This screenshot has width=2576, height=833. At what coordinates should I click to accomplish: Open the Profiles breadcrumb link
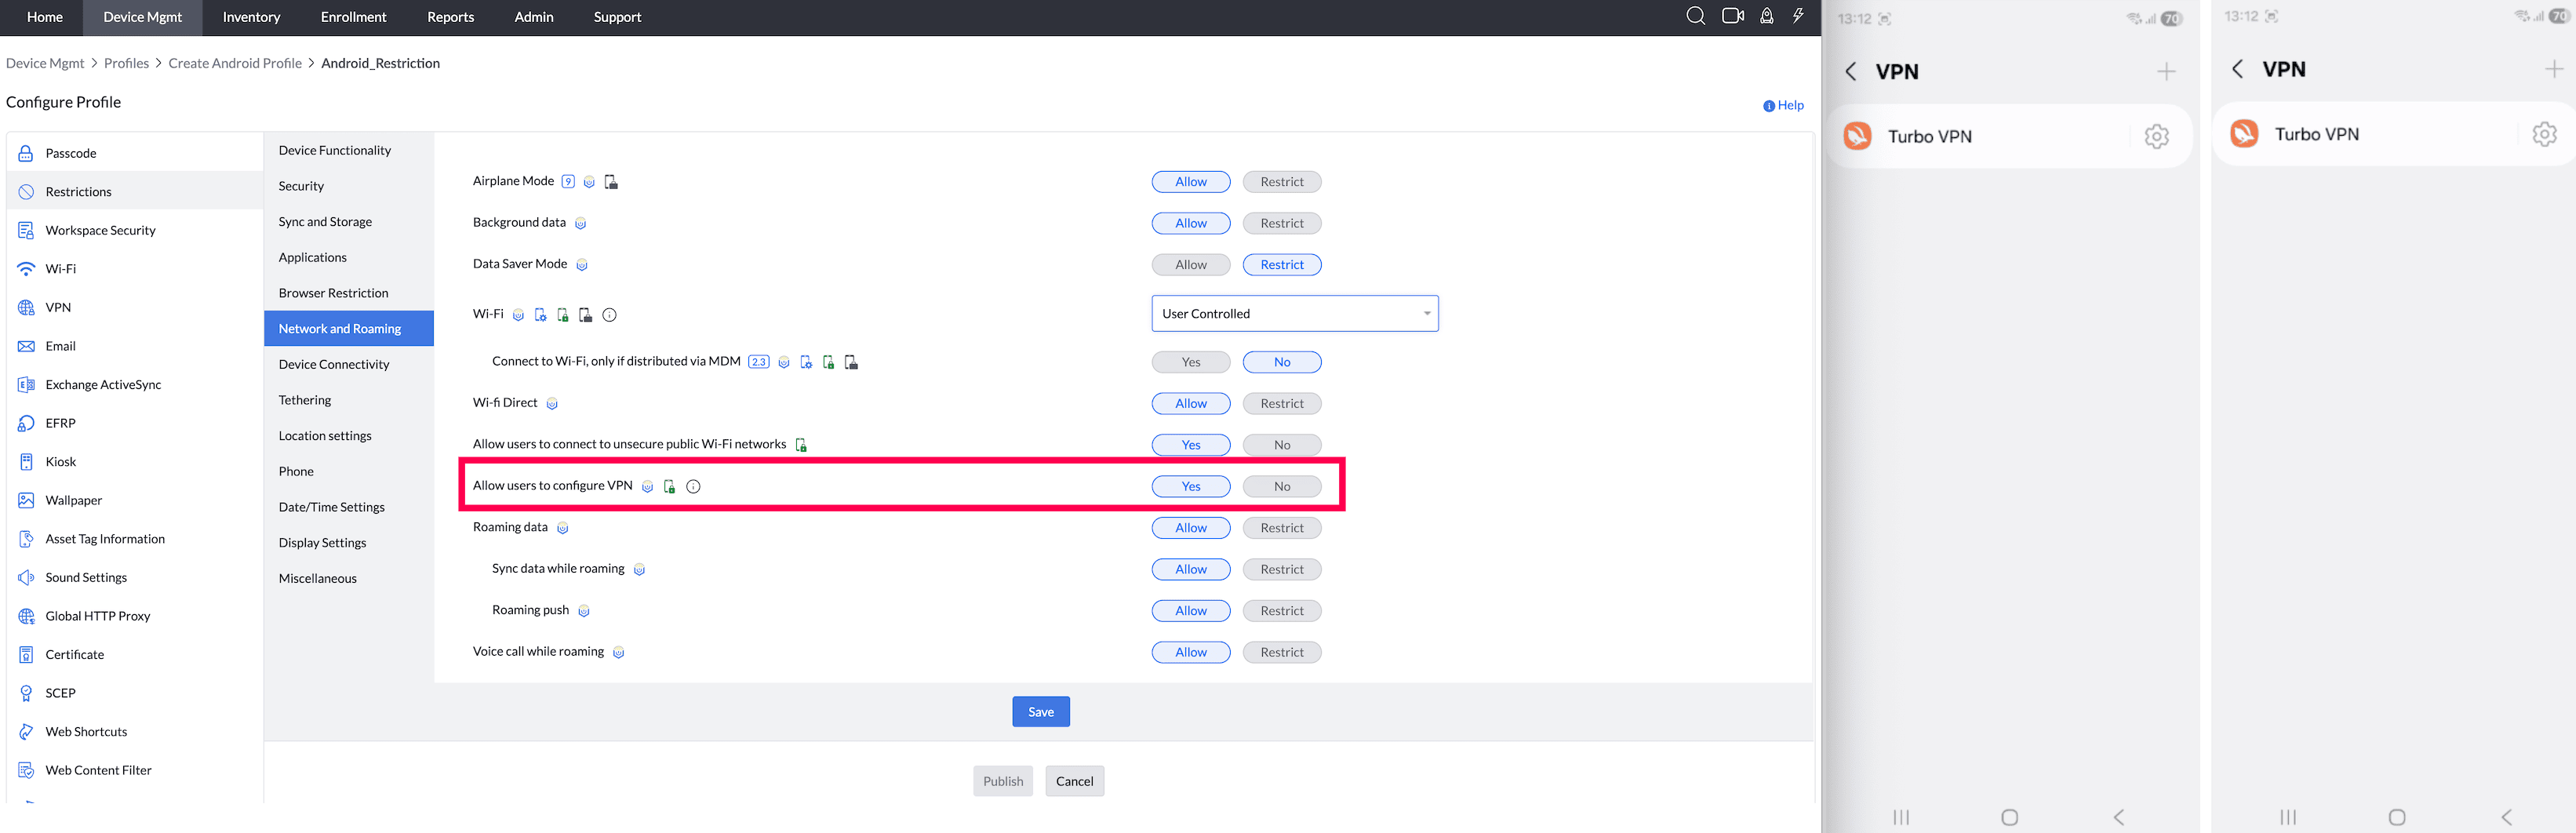(x=127, y=63)
